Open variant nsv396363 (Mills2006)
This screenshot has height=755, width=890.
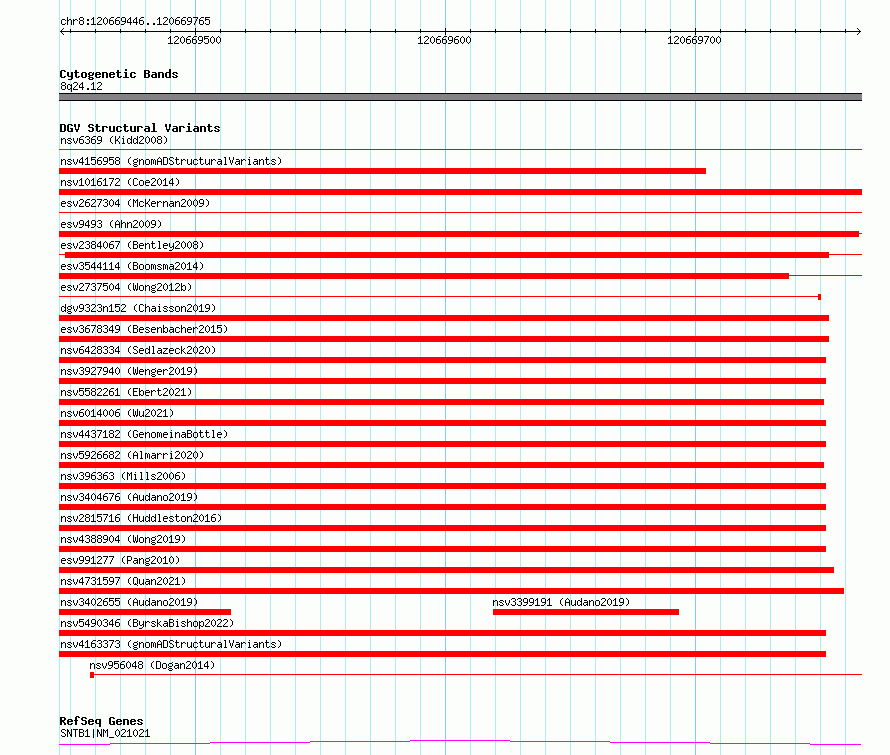[123, 476]
